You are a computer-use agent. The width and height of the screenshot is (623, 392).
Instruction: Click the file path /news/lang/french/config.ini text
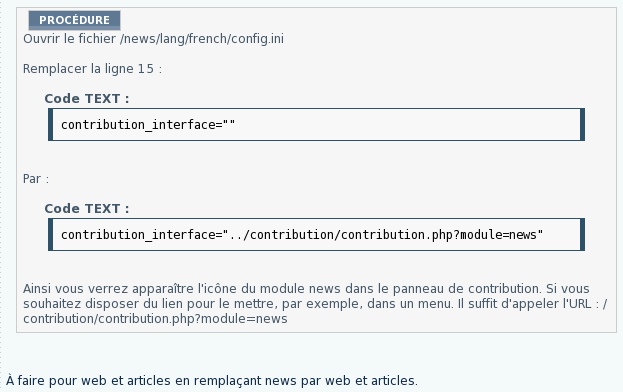202,39
